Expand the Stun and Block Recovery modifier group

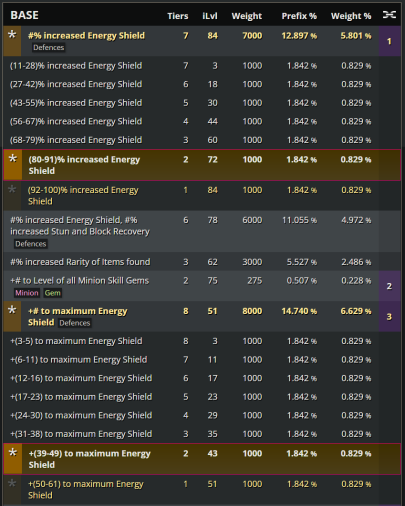coord(191,231)
